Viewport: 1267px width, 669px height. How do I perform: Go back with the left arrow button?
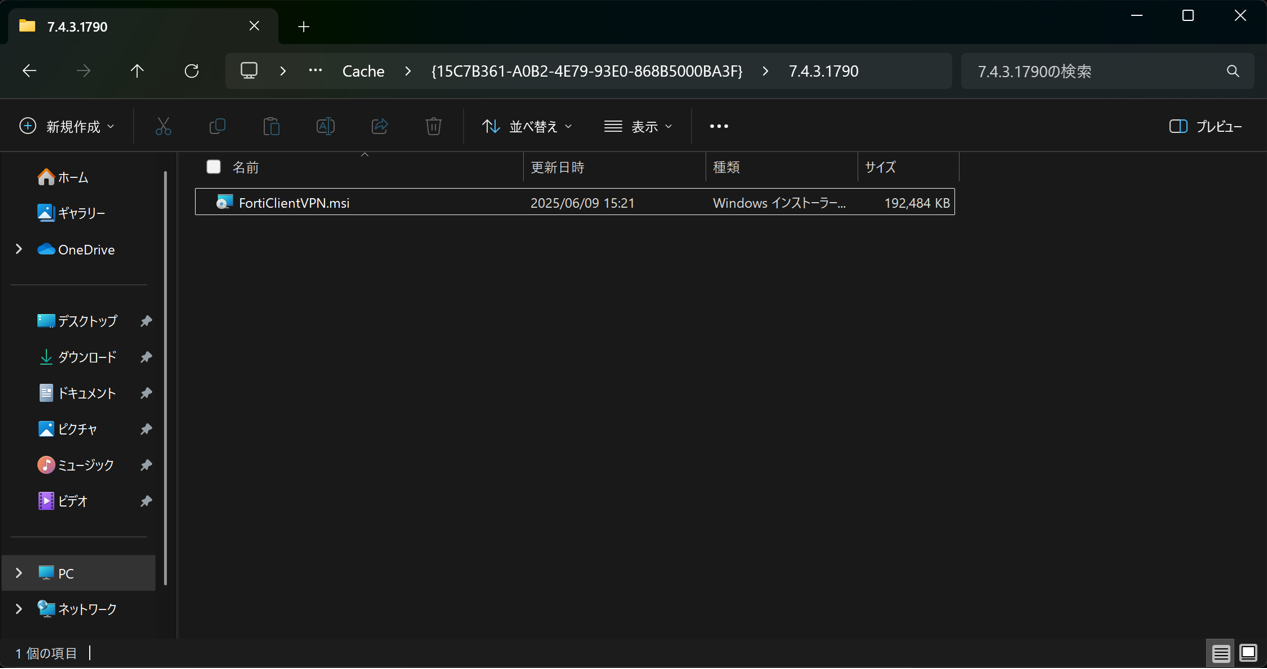point(30,71)
